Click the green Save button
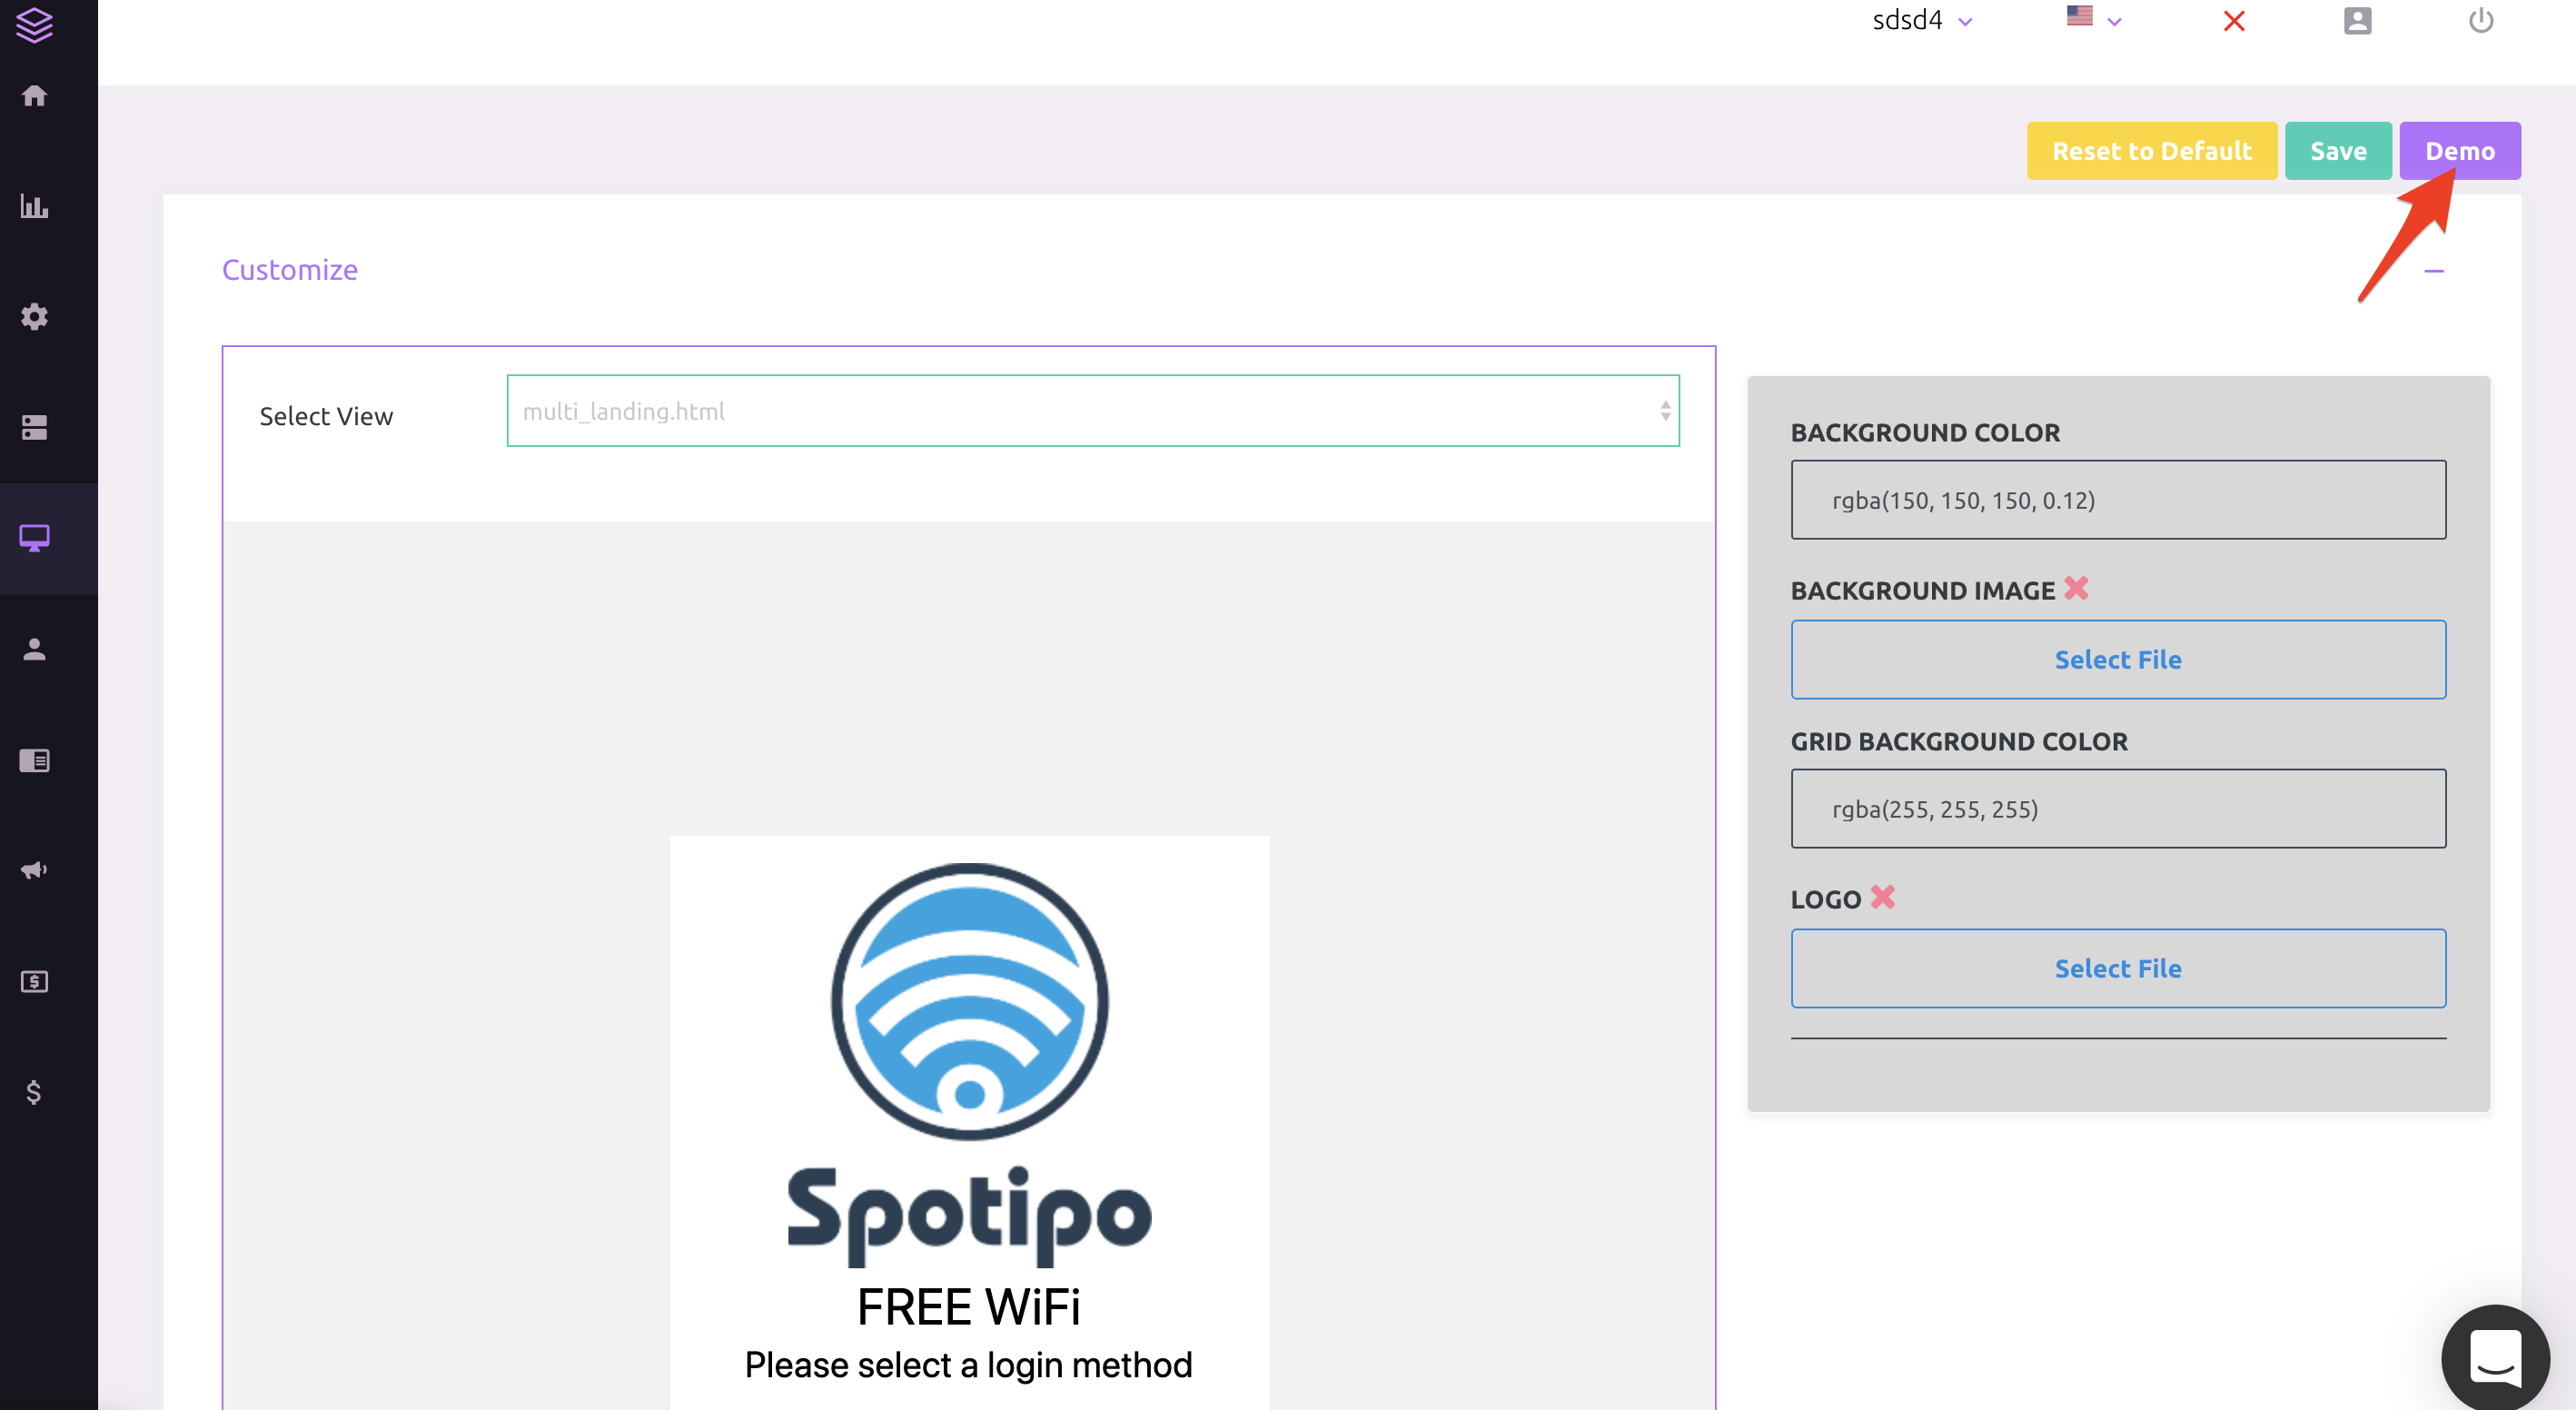 pos(2337,151)
